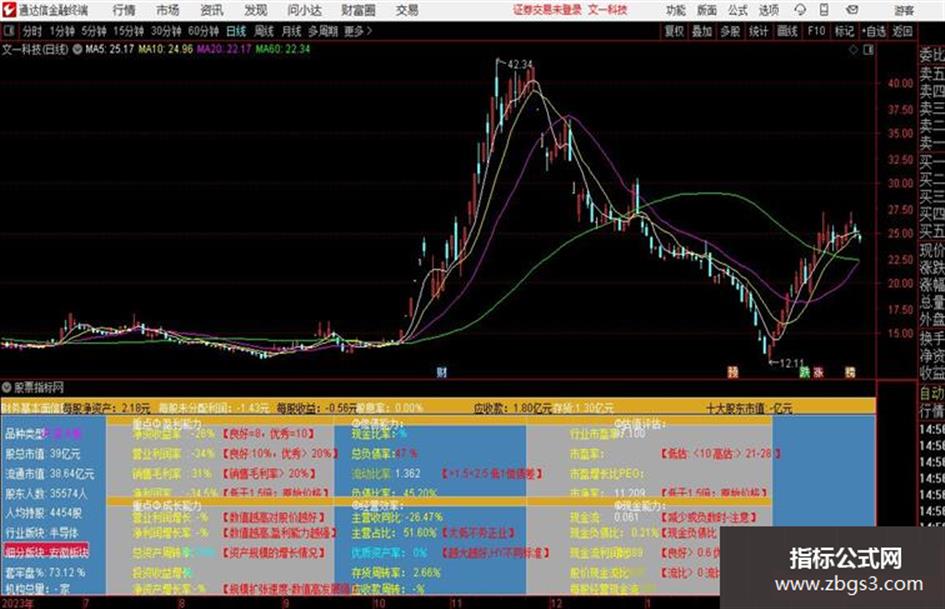Screen dimensions: 945x609
Task: Switch to 15分钟 timeframe
Action: pyautogui.click(x=129, y=31)
